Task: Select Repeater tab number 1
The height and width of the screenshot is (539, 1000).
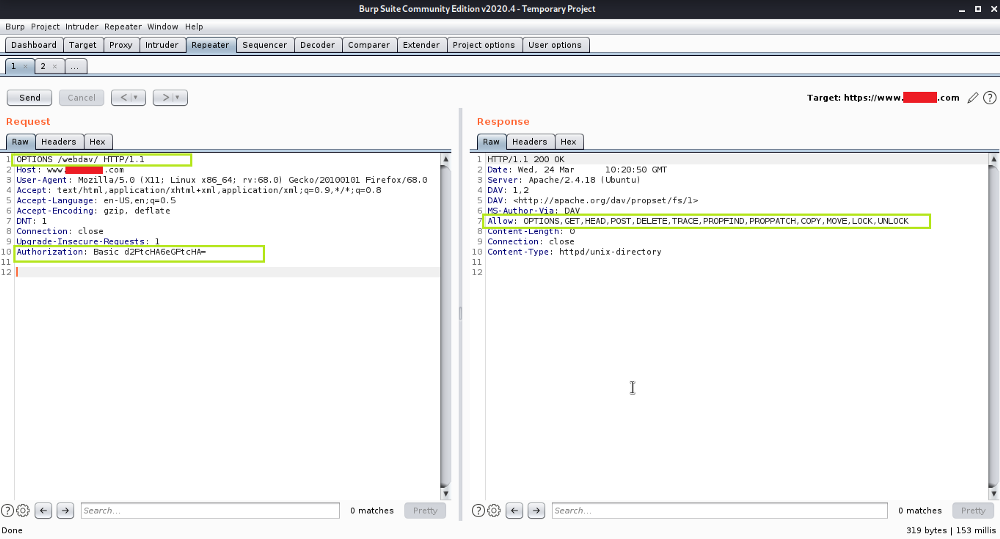Action: point(13,66)
